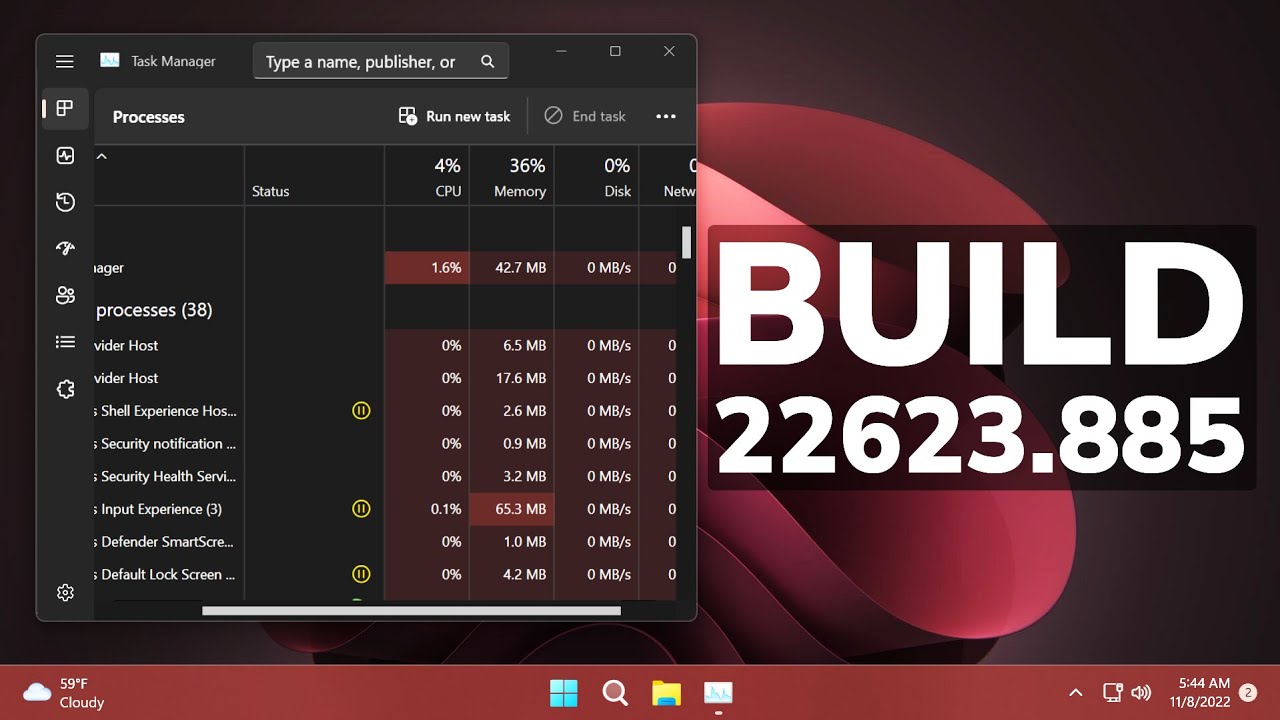Image resolution: width=1280 pixels, height=720 pixels.
Task: Open the Details page list icon
Action: 65,342
